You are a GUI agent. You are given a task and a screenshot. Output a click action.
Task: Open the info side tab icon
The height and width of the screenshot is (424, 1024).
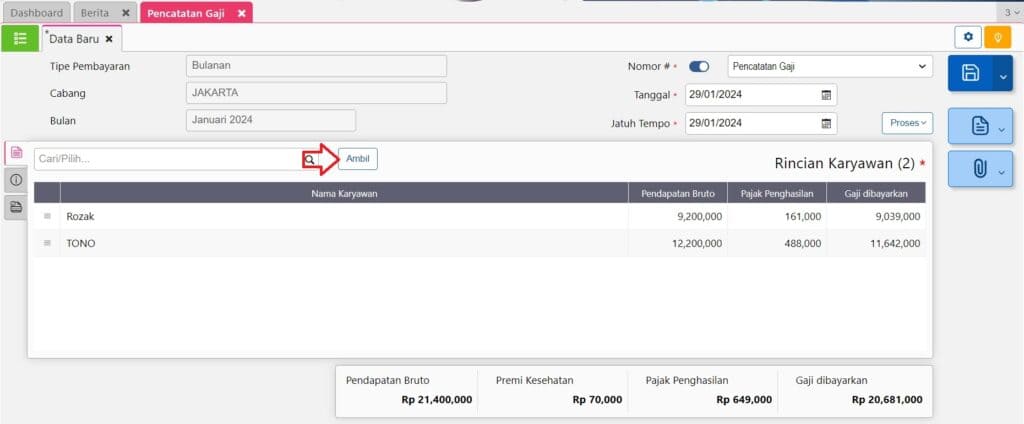pyautogui.click(x=16, y=180)
